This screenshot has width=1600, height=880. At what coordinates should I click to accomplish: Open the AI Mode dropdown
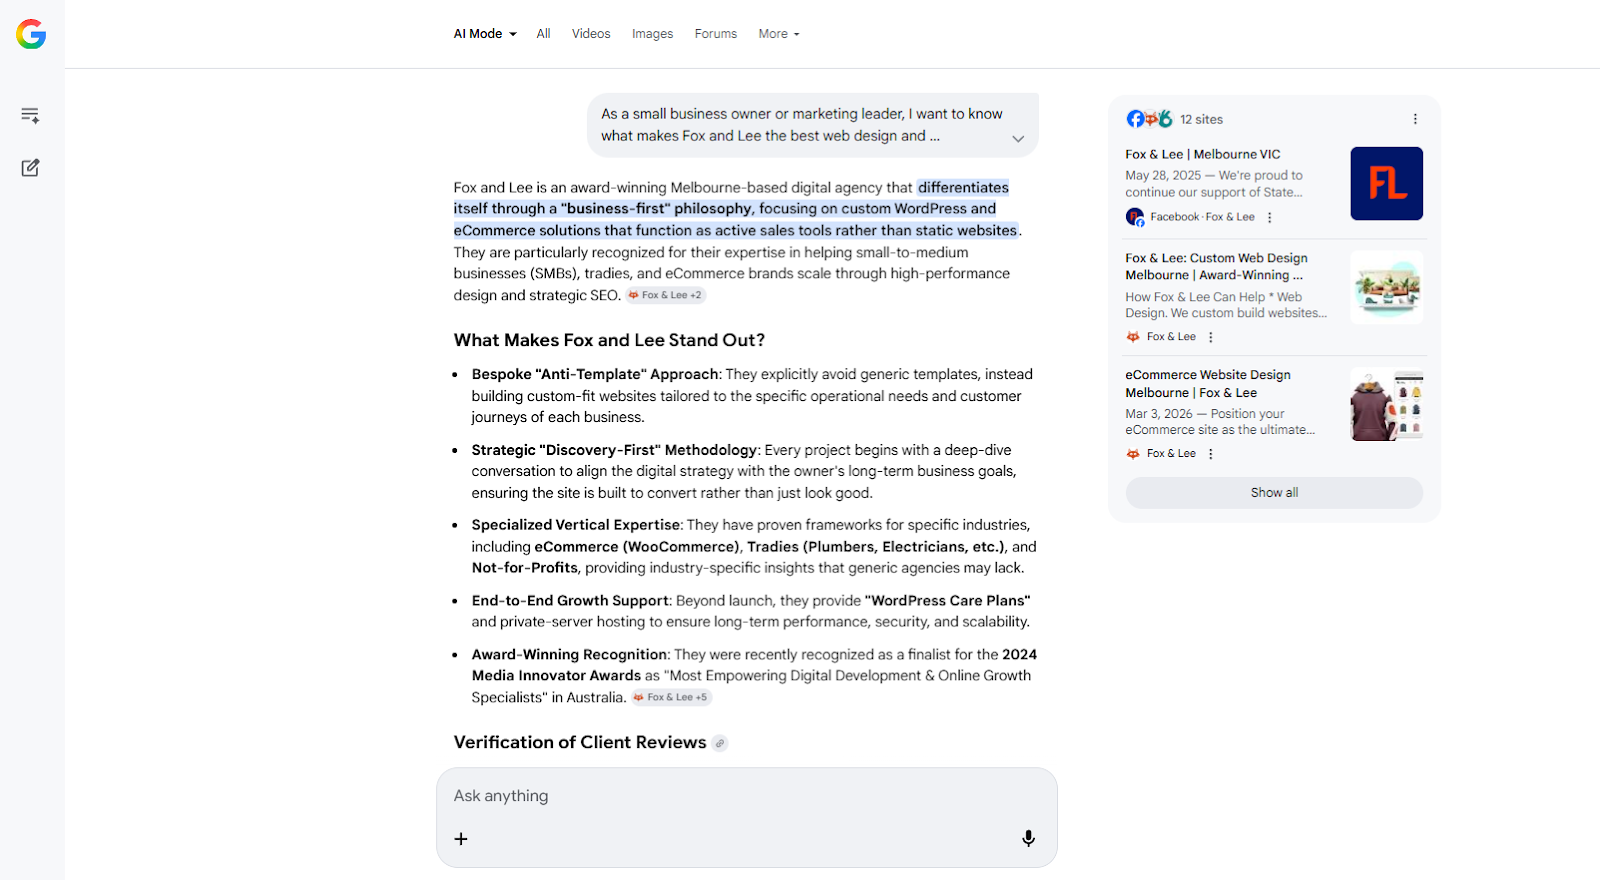point(485,34)
